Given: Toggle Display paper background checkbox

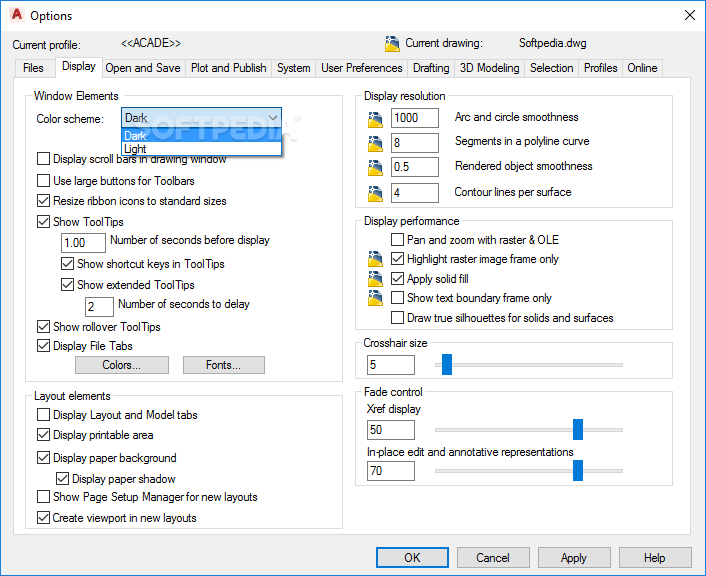Looking at the screenshot, I should [x=43, y=458].
